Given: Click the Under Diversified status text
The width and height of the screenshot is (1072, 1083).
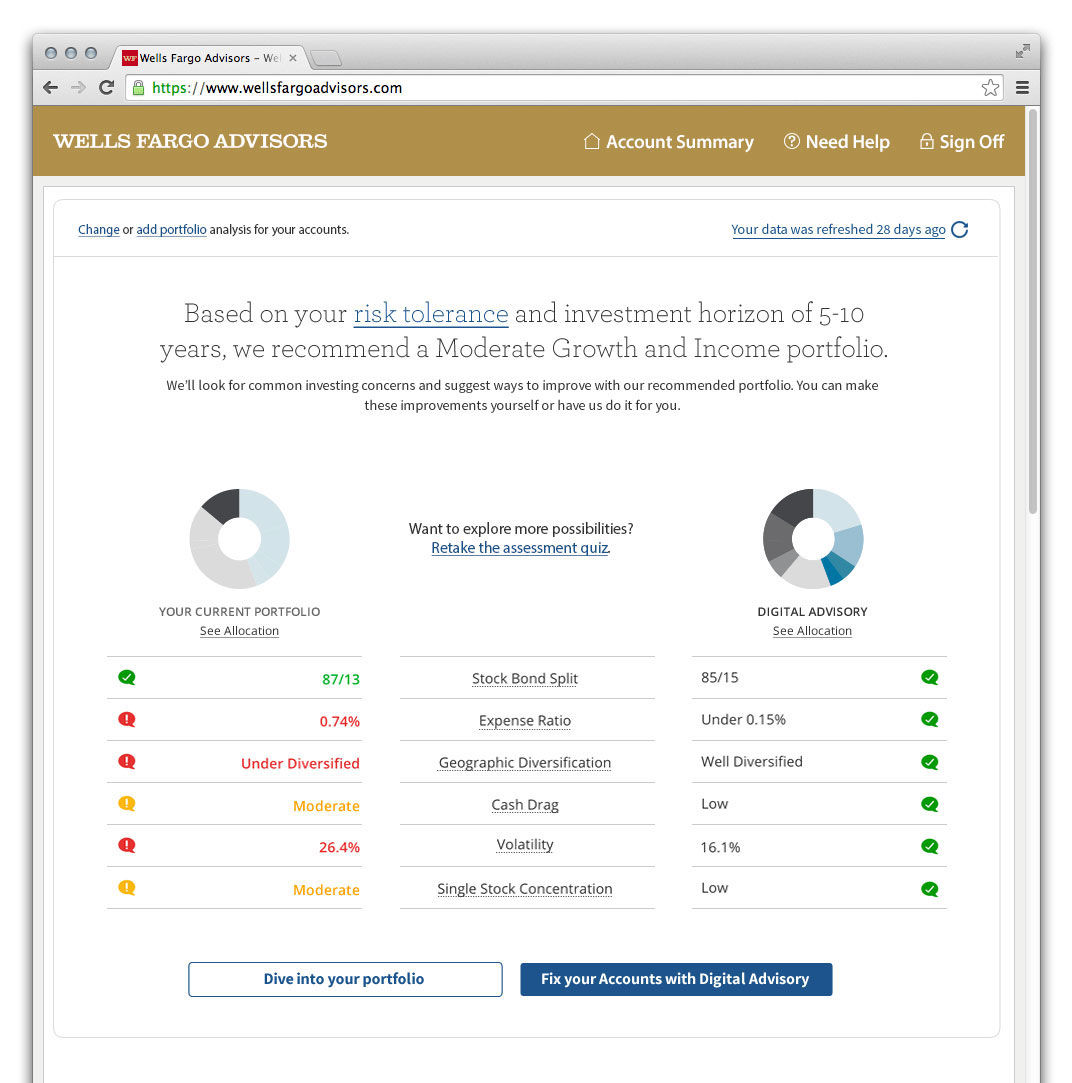Looking at the screenshot, I should pos(300,763).
